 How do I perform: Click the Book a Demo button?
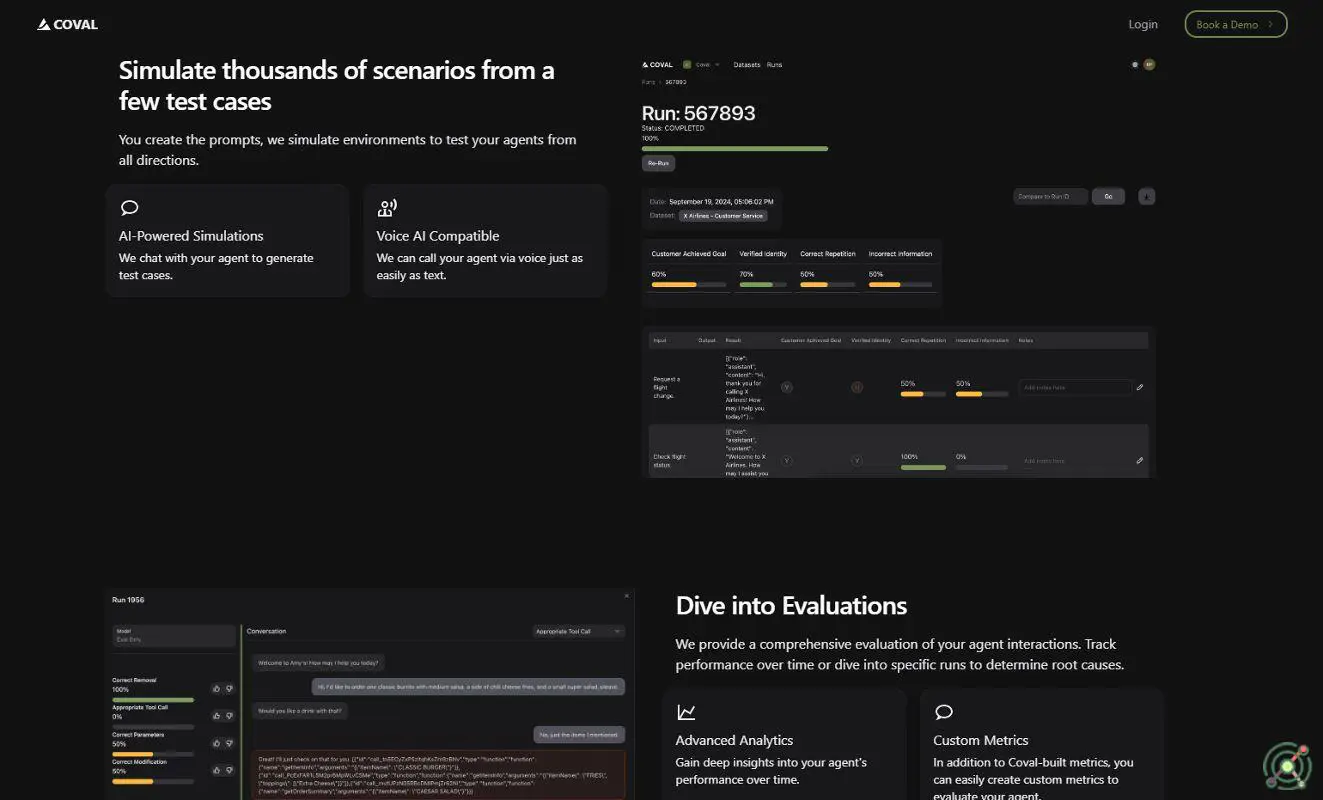point(1234,24)
